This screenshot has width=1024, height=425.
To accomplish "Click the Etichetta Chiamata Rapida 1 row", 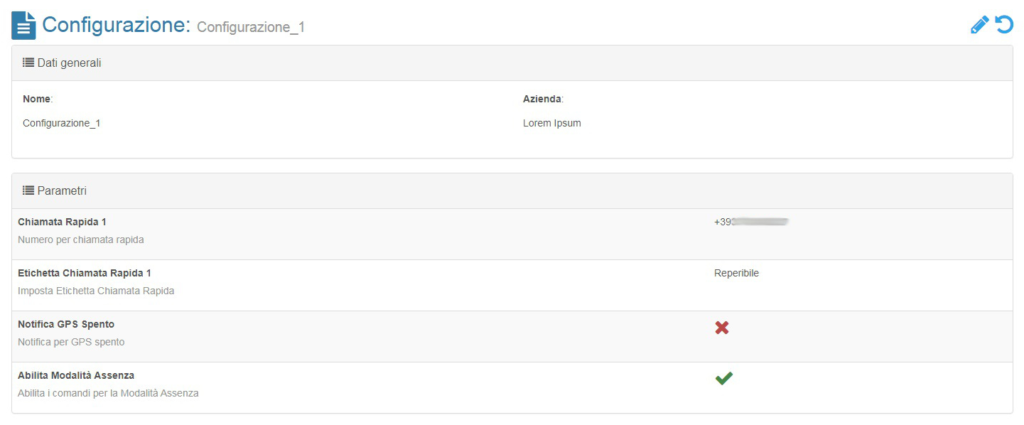I will [512, 285].
